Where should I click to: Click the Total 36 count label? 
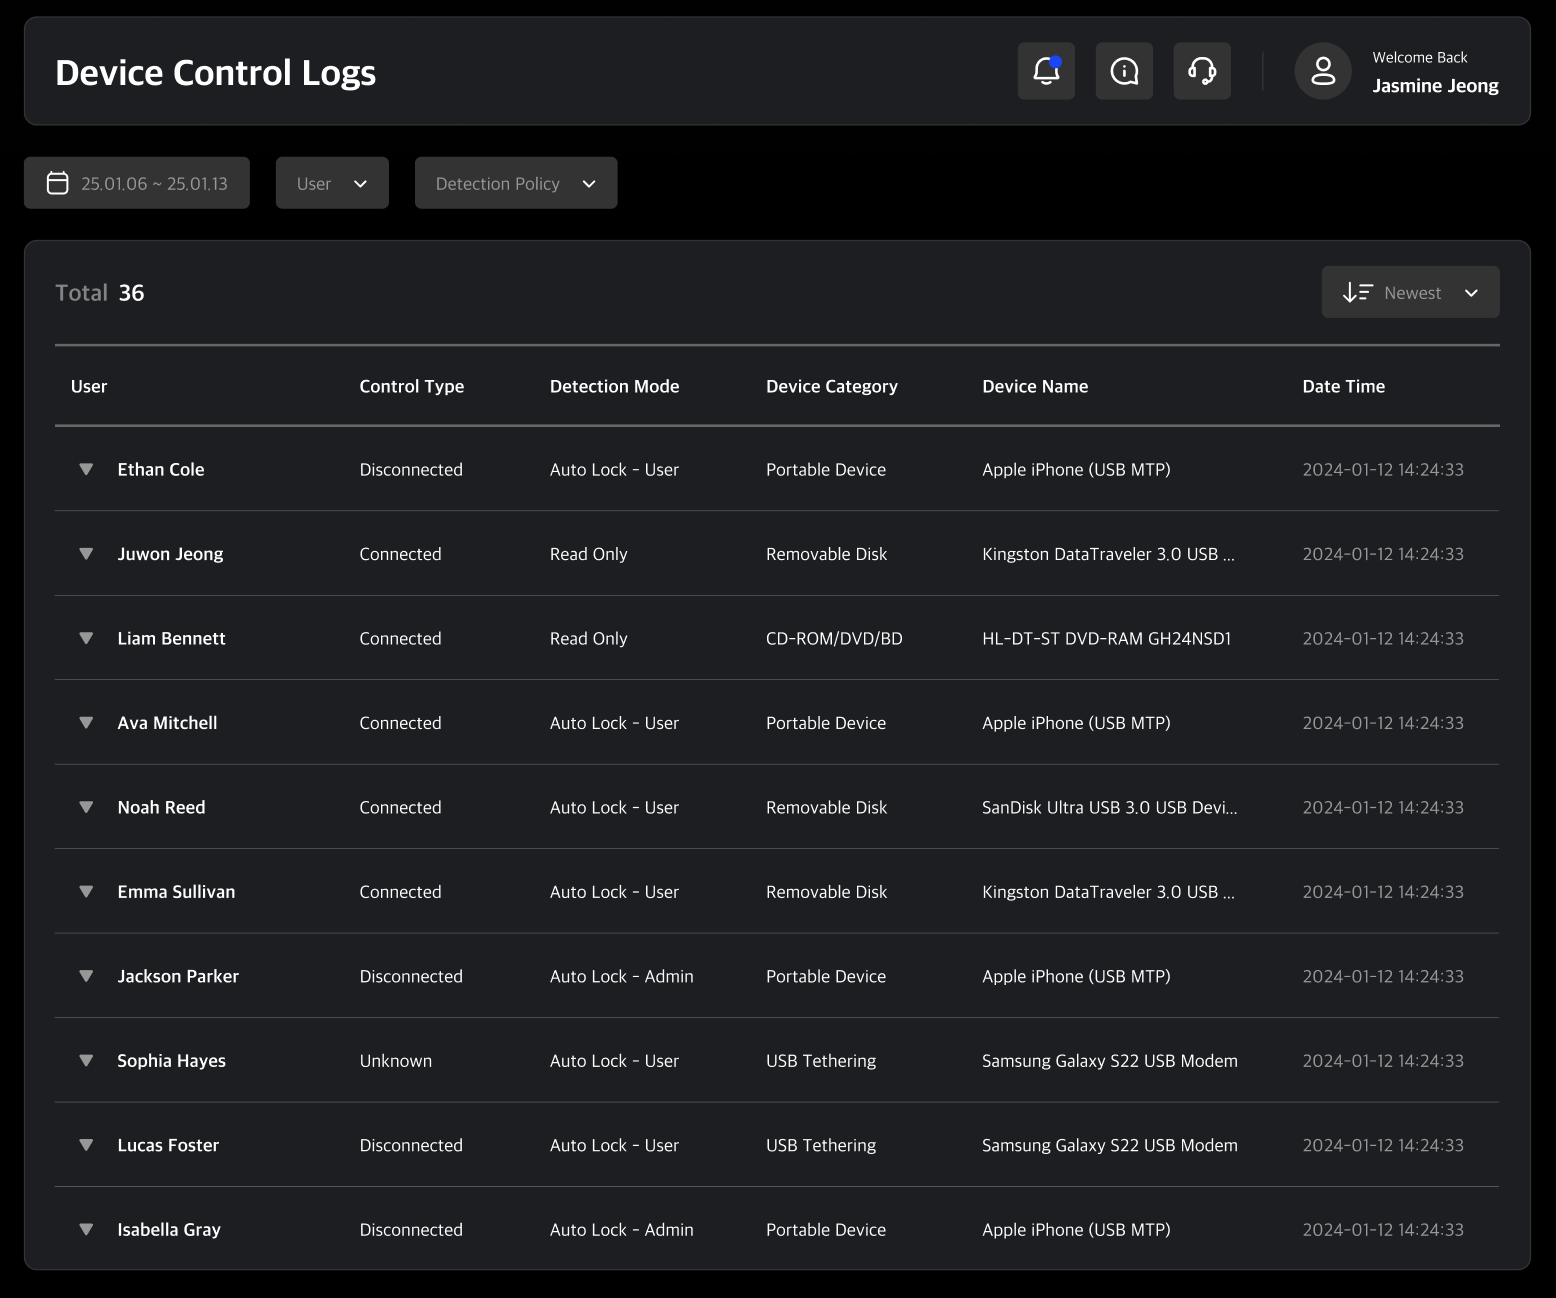99,292
